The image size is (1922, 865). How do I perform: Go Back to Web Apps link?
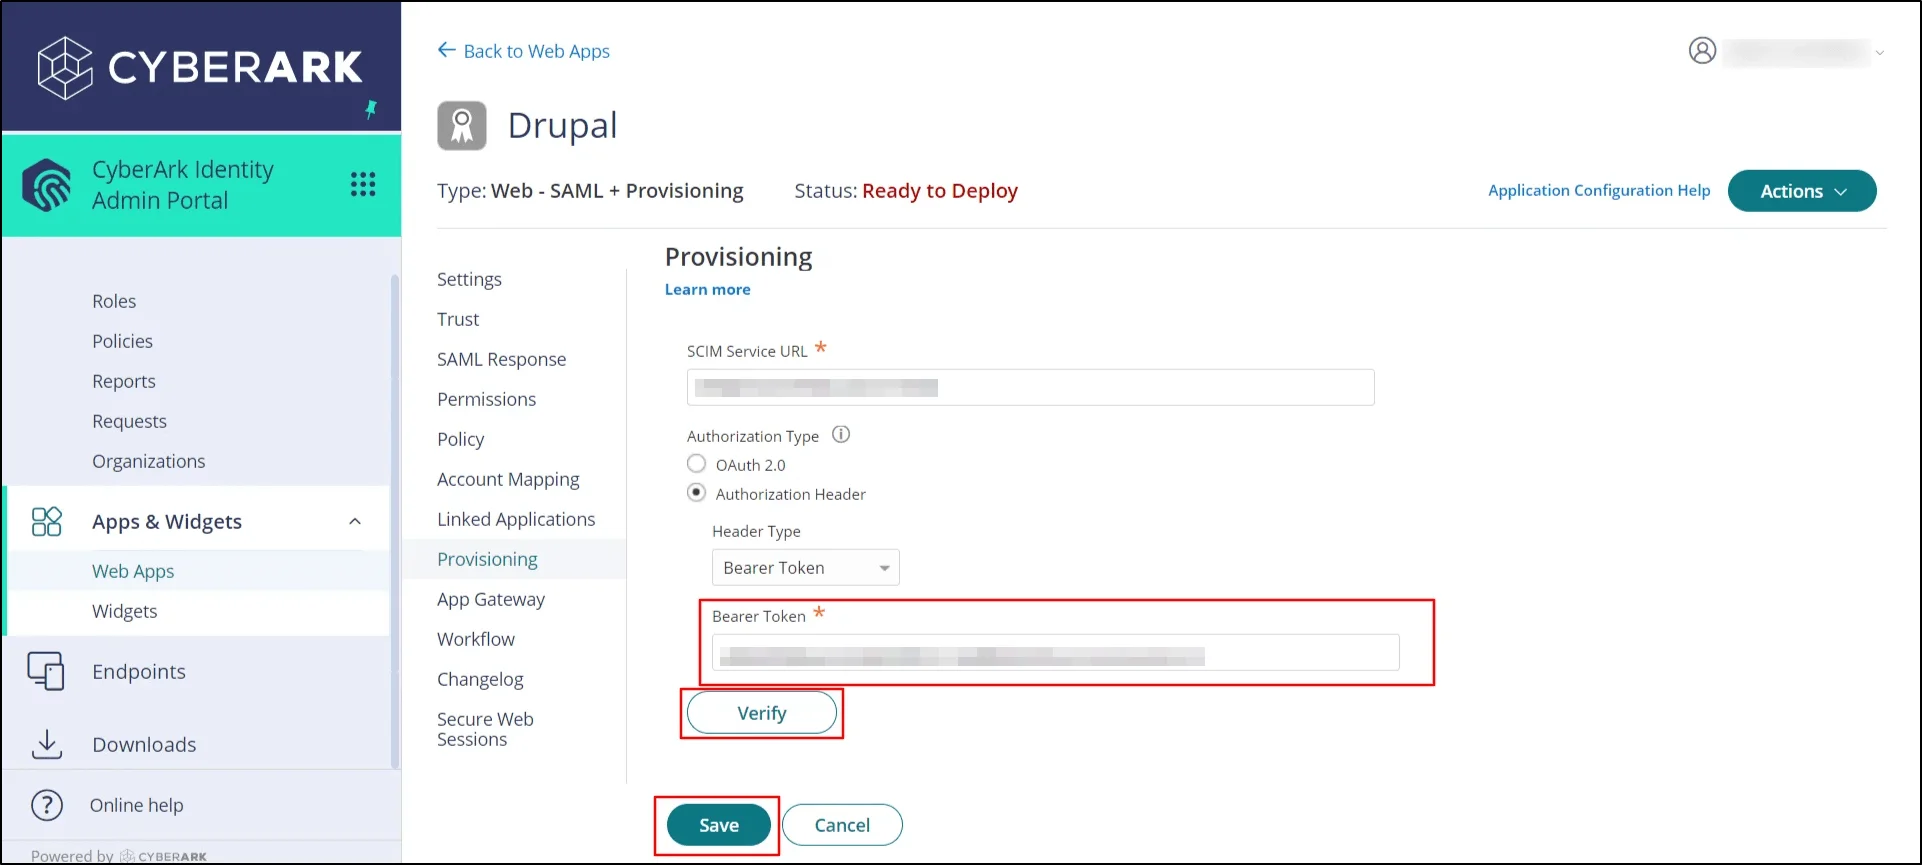click(536, 51)
